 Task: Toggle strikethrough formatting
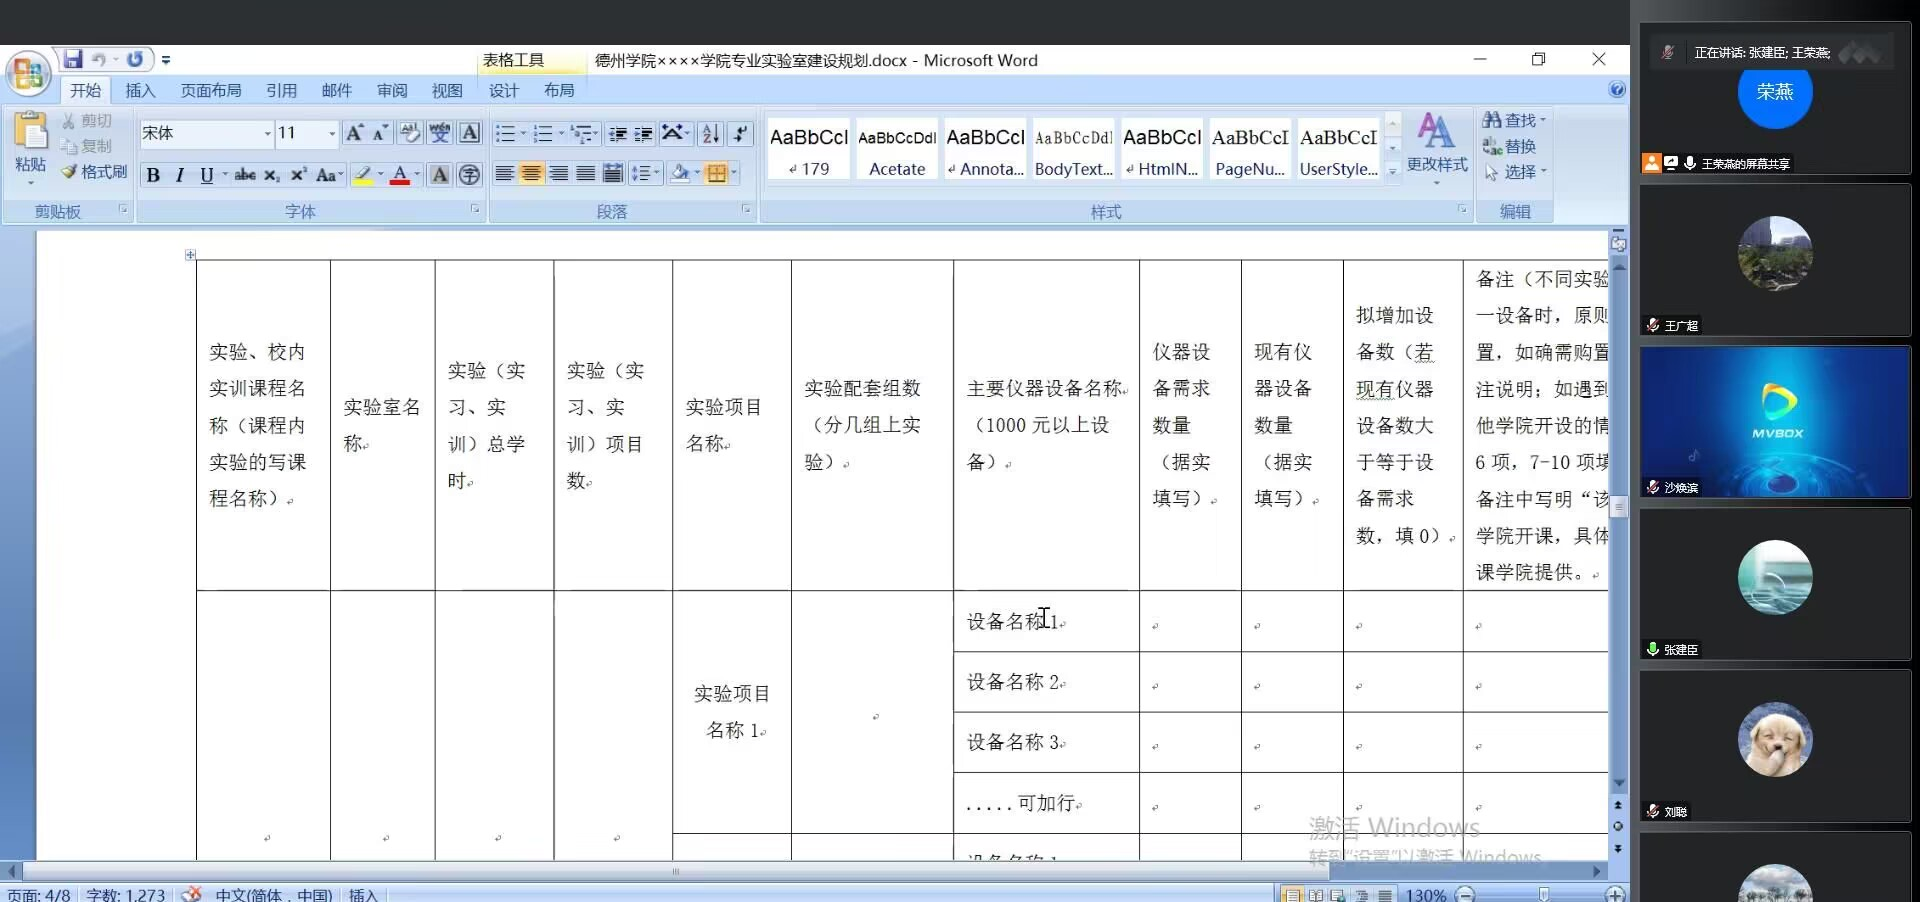tap(245, 175)
